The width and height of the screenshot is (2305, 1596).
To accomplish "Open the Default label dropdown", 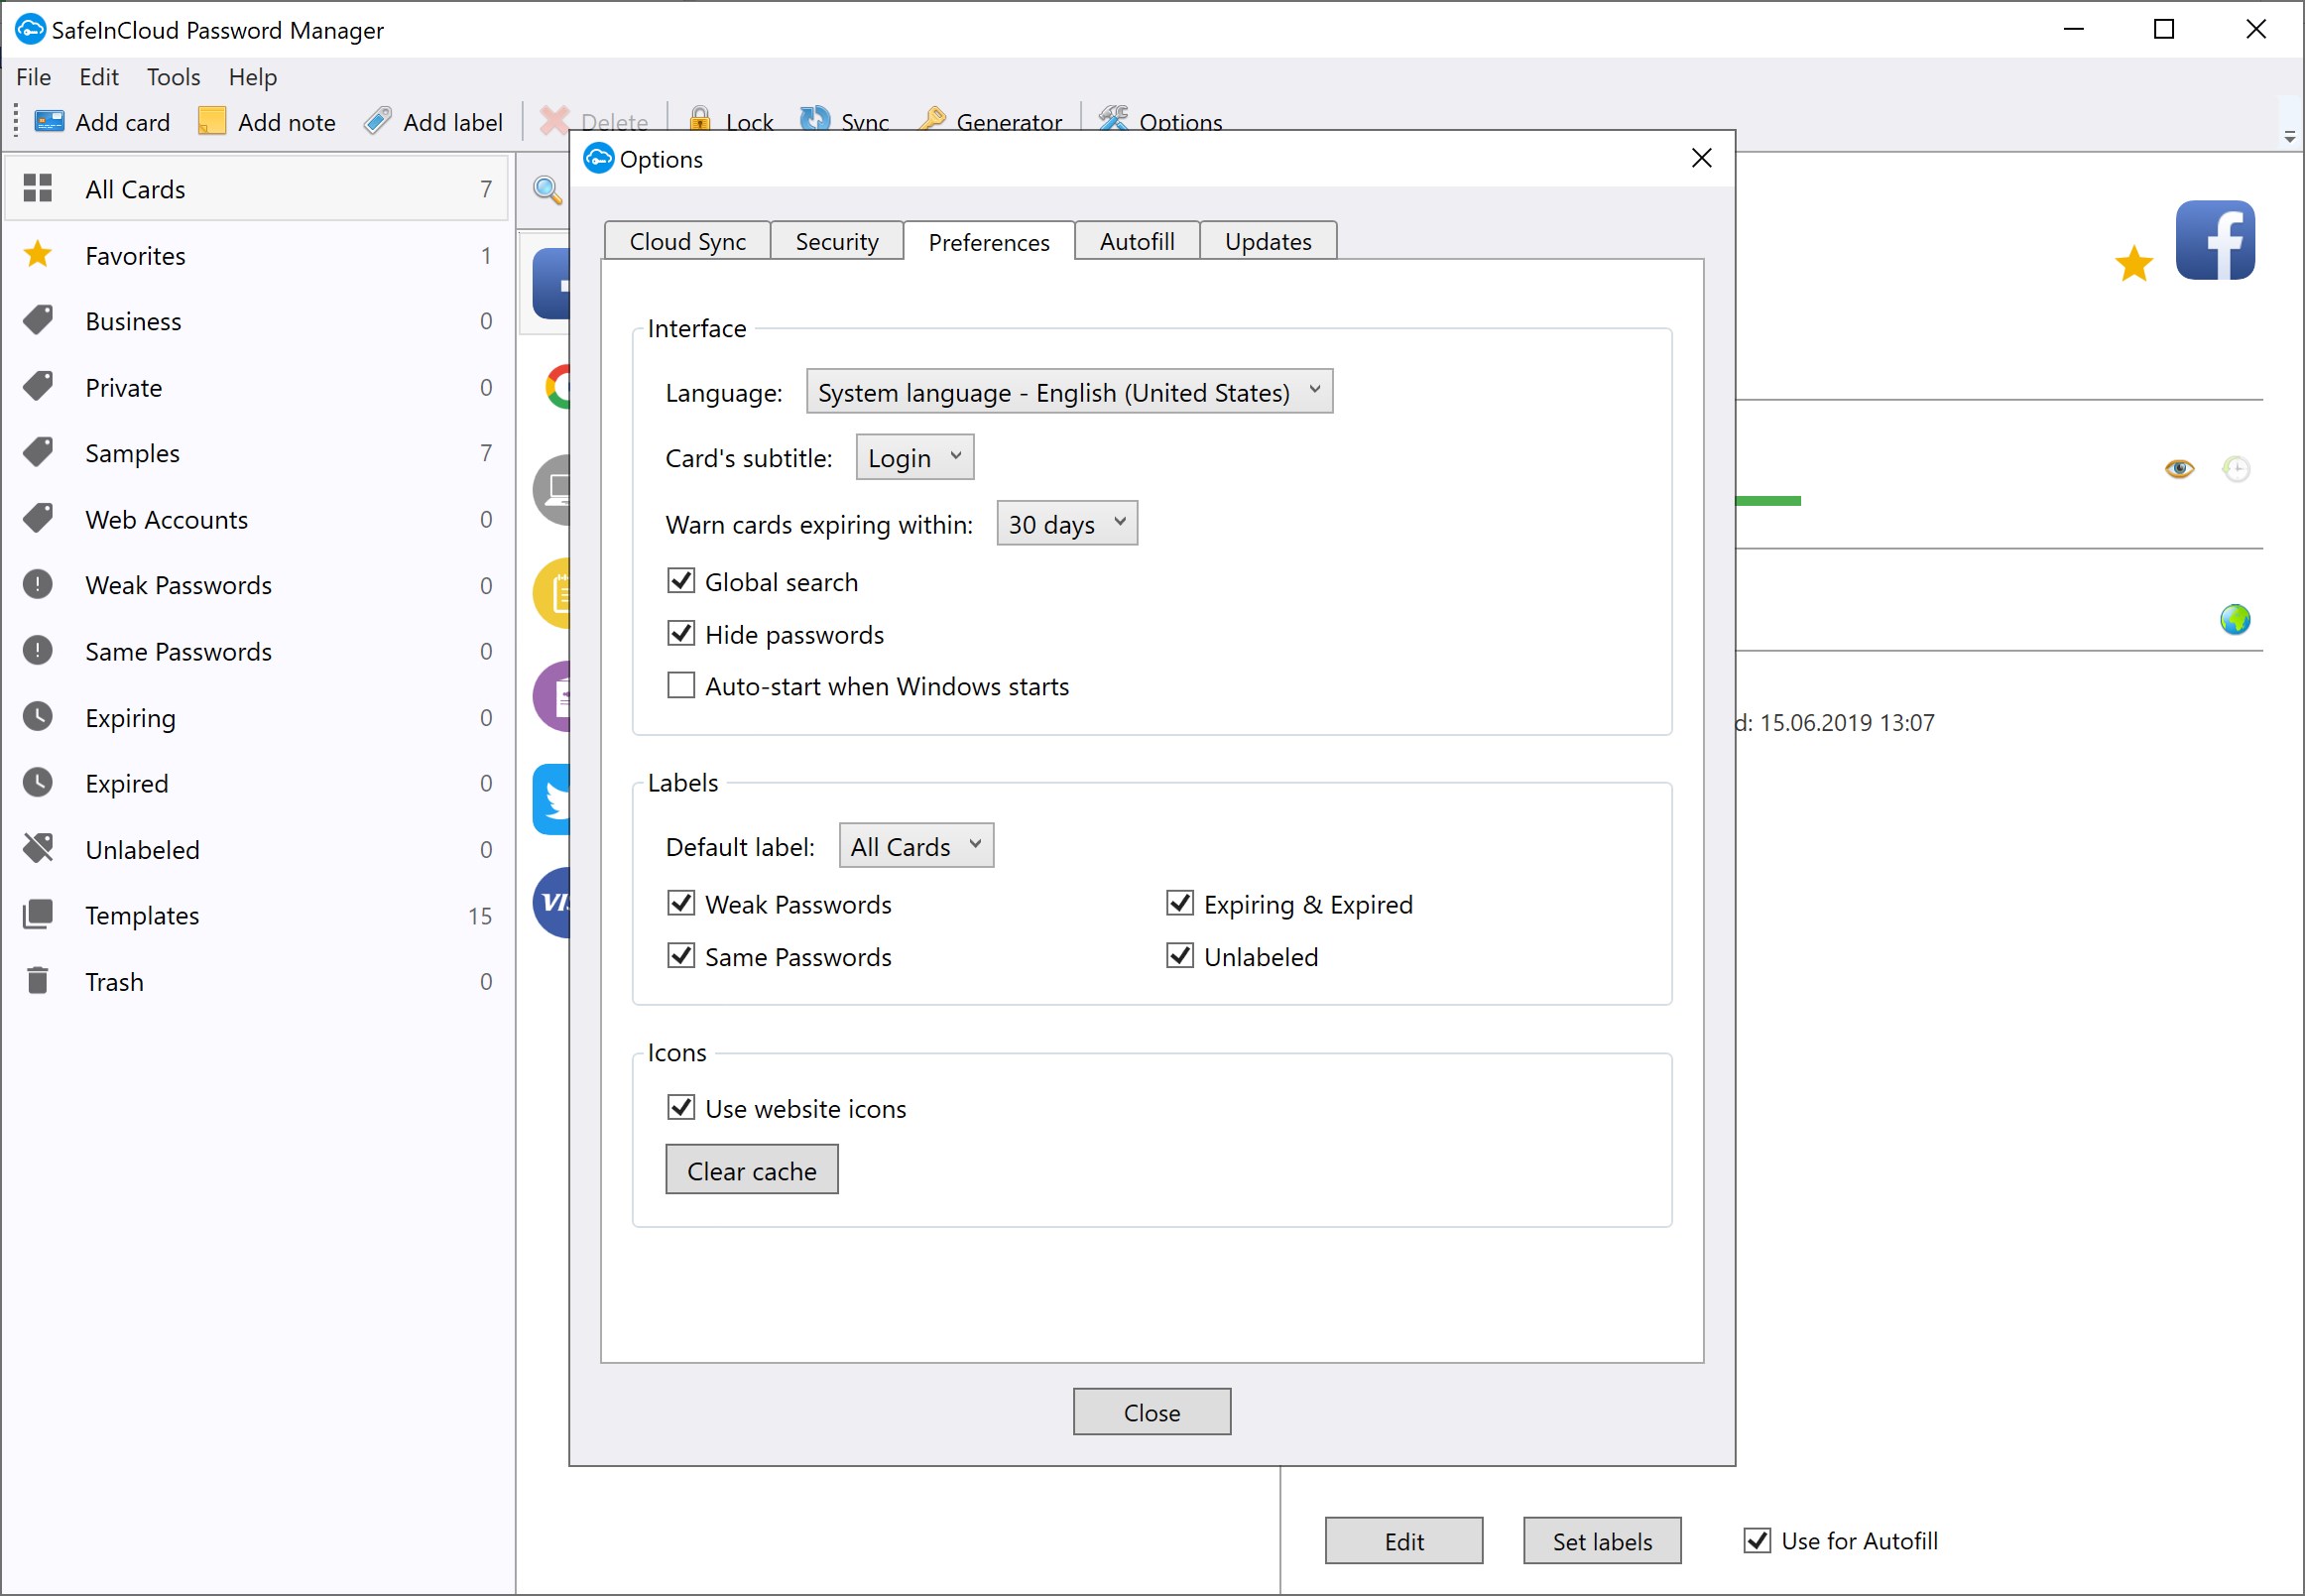I will pyautogui.click(x=915, y=846).
